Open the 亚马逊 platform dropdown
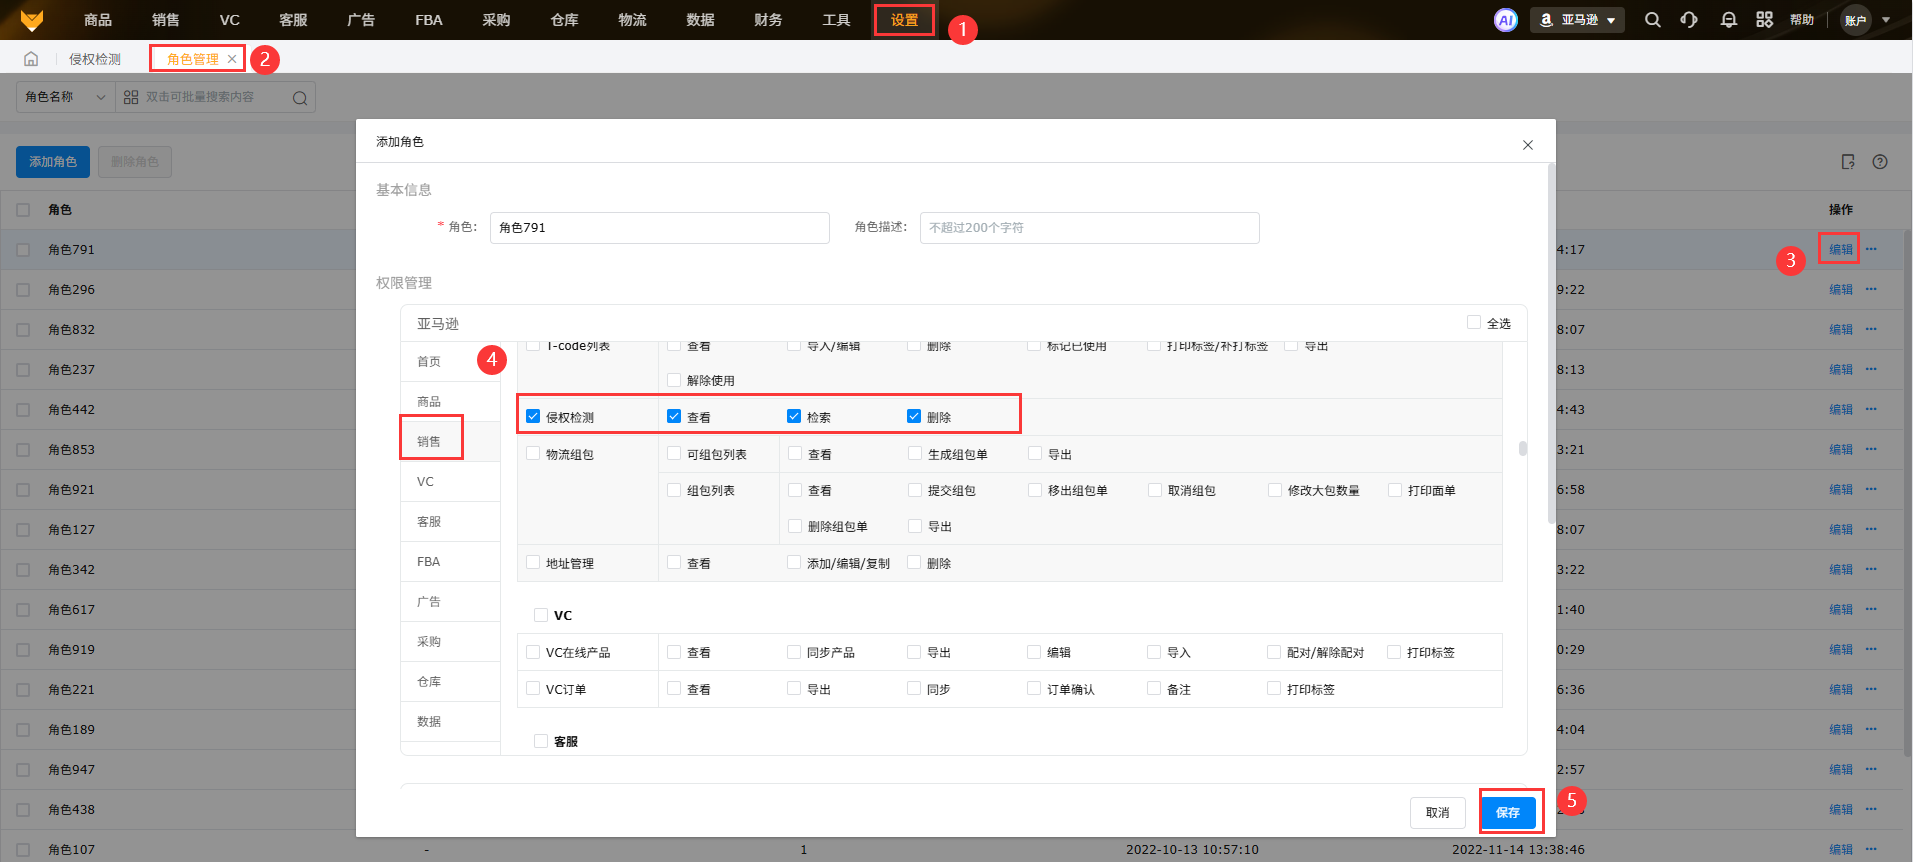1913x862 pixels. click(x=1577, y=20)
